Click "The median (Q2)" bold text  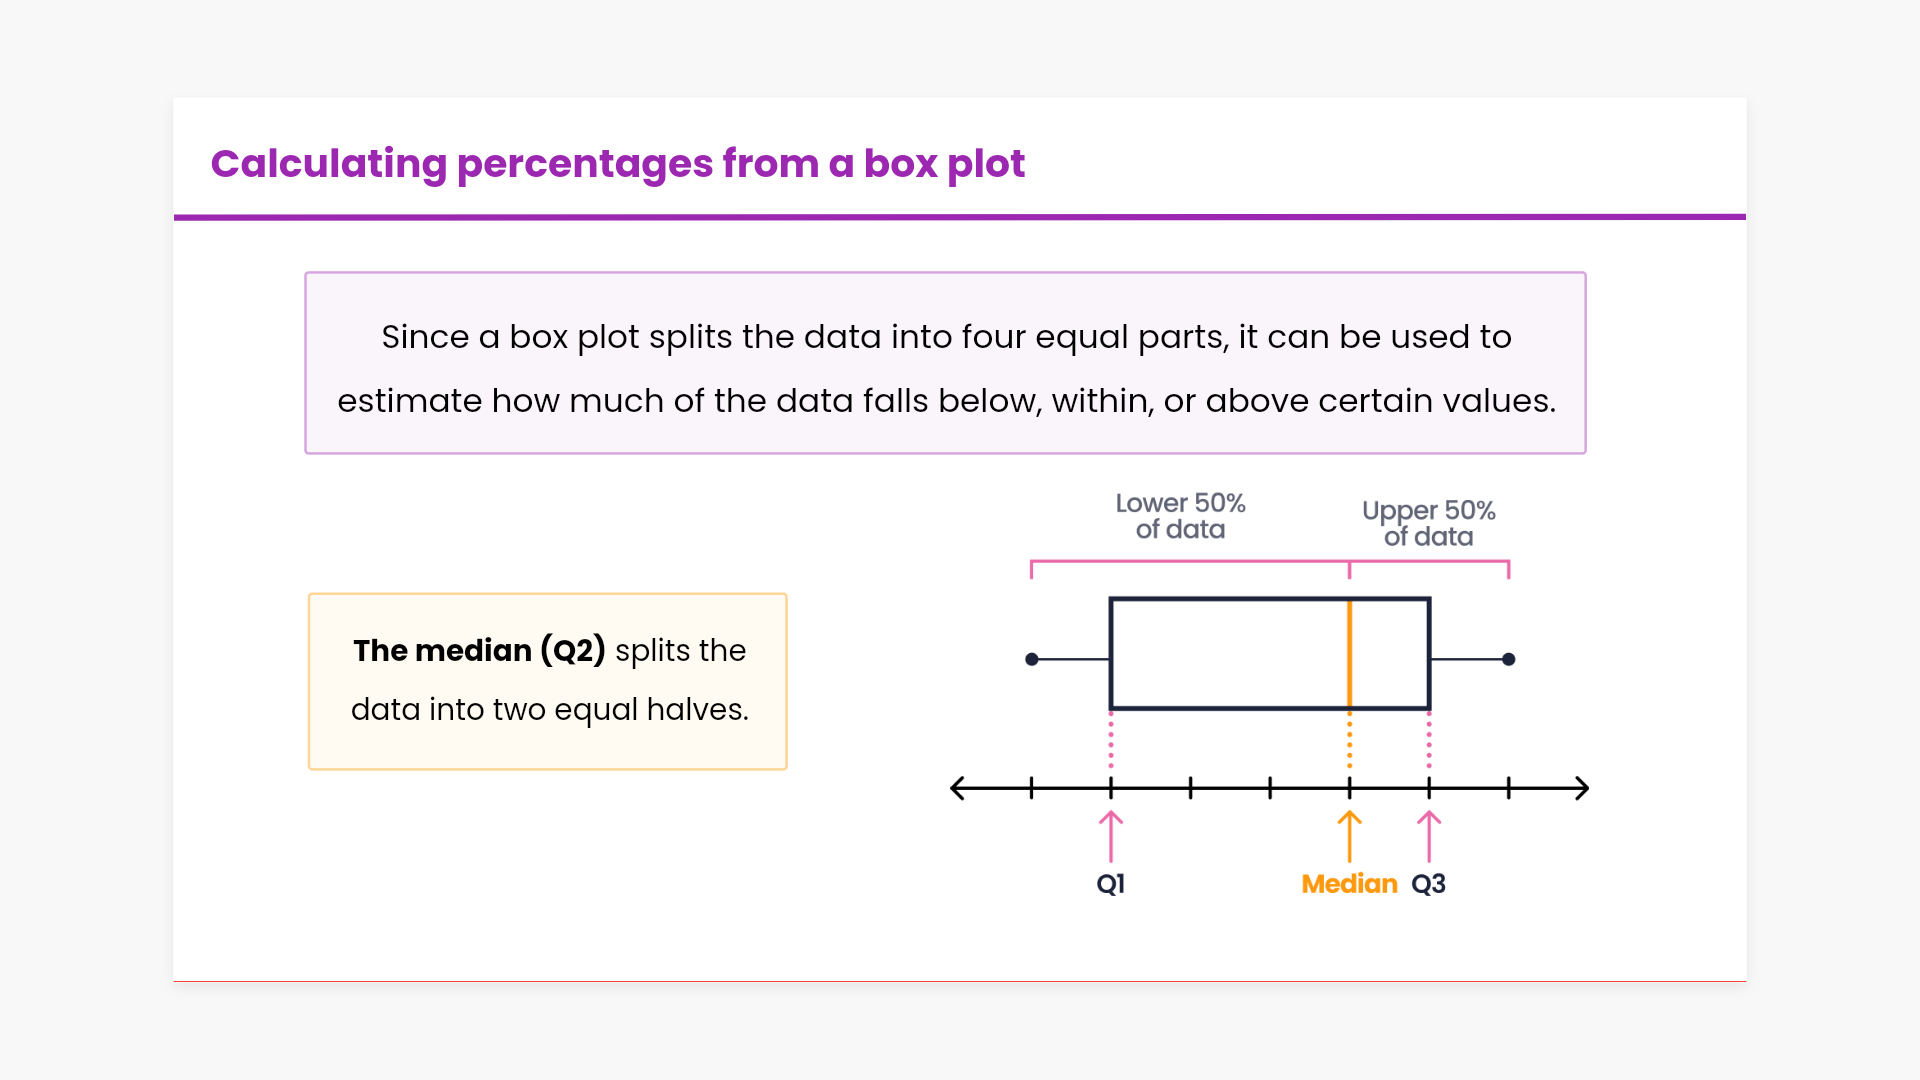[x=479, y=651]
